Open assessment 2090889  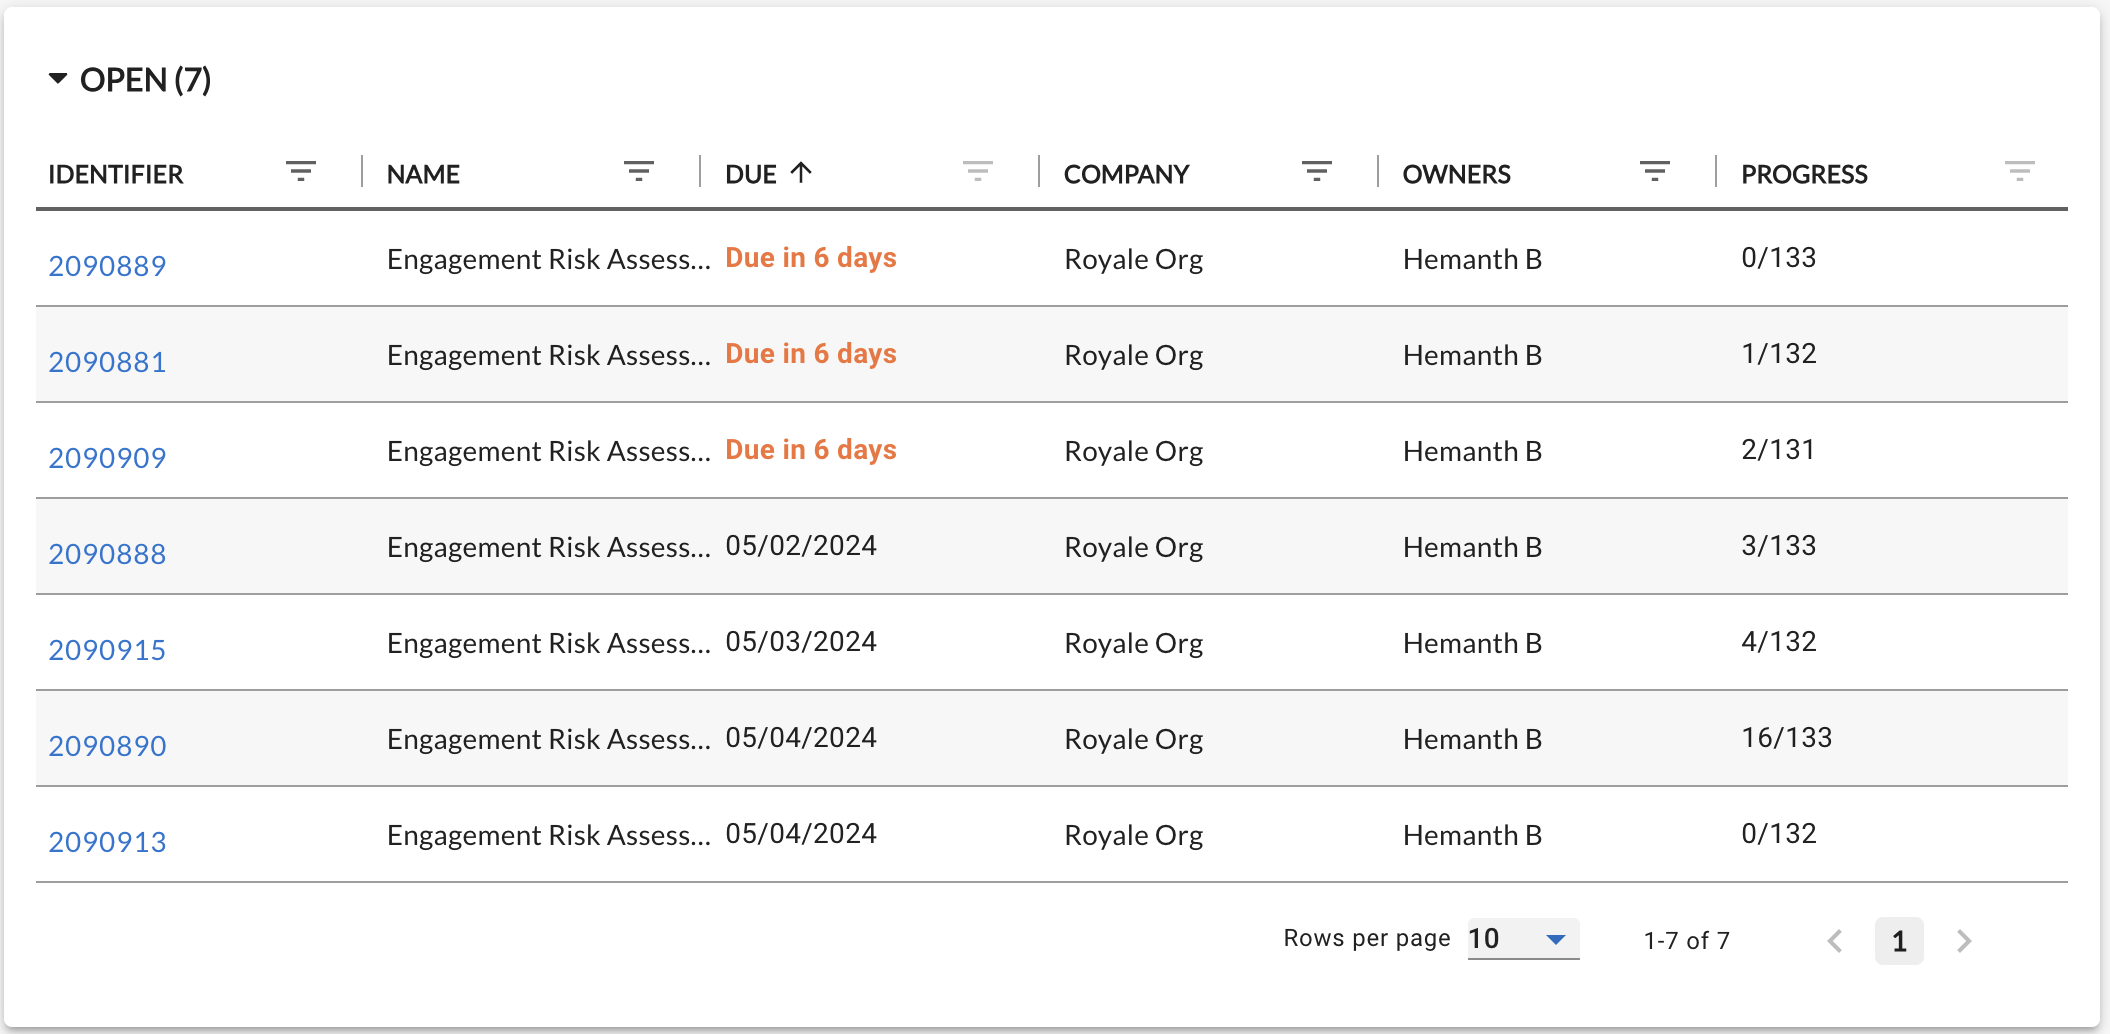[107, 266]
